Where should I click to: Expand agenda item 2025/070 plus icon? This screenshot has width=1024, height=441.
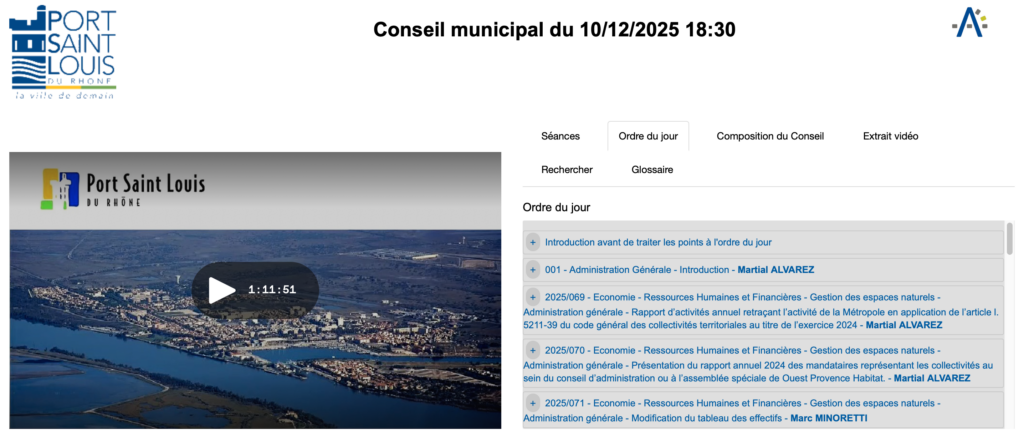(533, 350)
